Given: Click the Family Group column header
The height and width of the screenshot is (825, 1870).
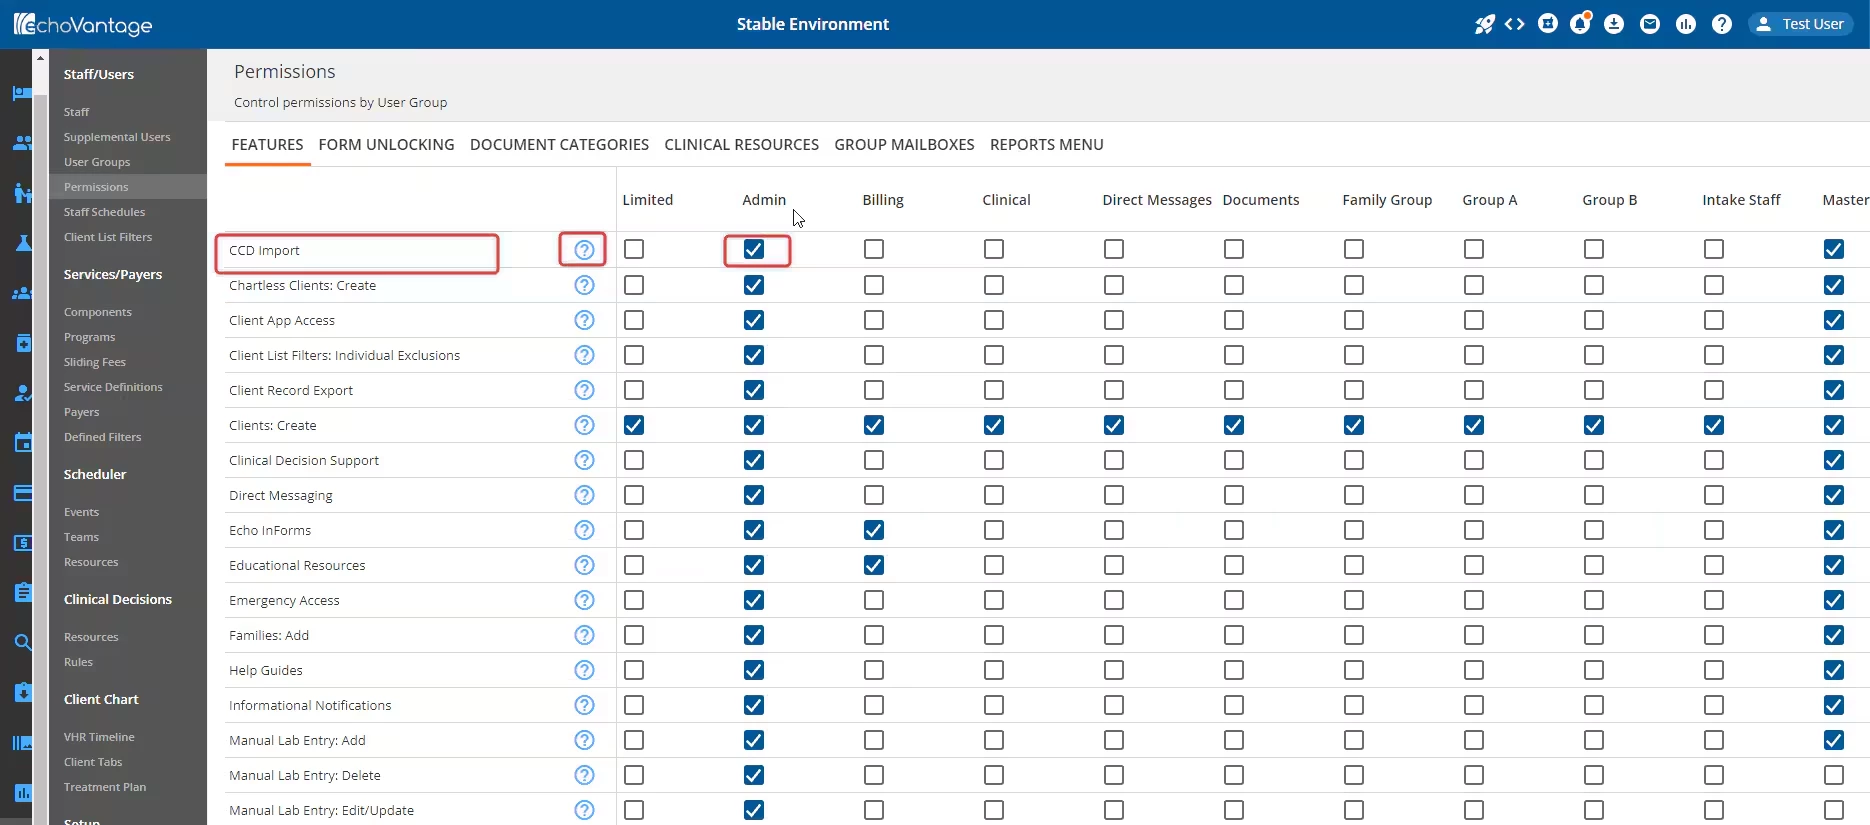Looking at the screenshot, I should pyautogui.click(x=1387, y=200).
